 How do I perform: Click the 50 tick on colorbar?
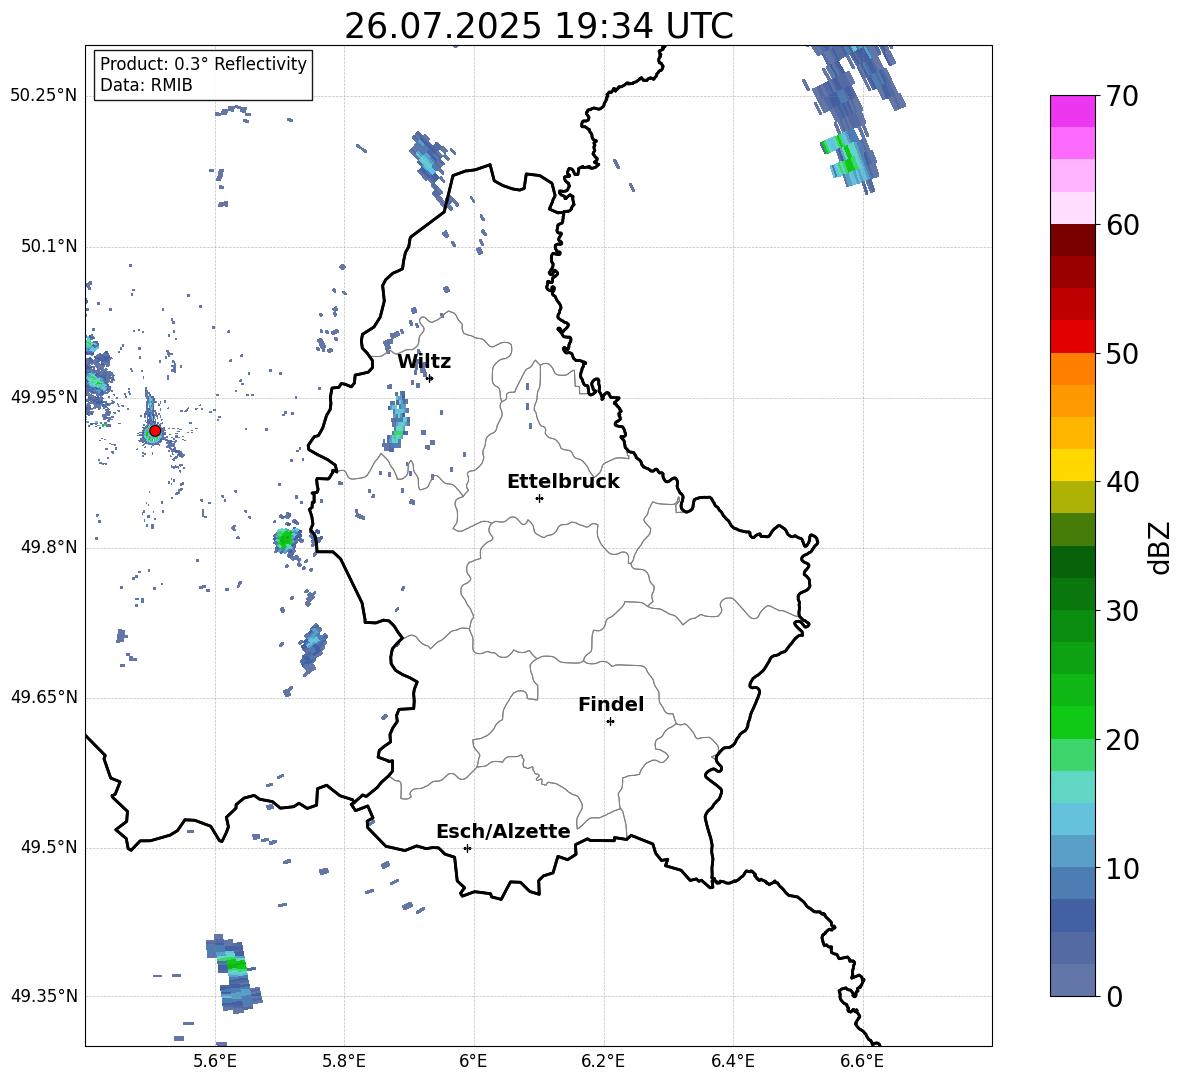(x=1122, y=354)
